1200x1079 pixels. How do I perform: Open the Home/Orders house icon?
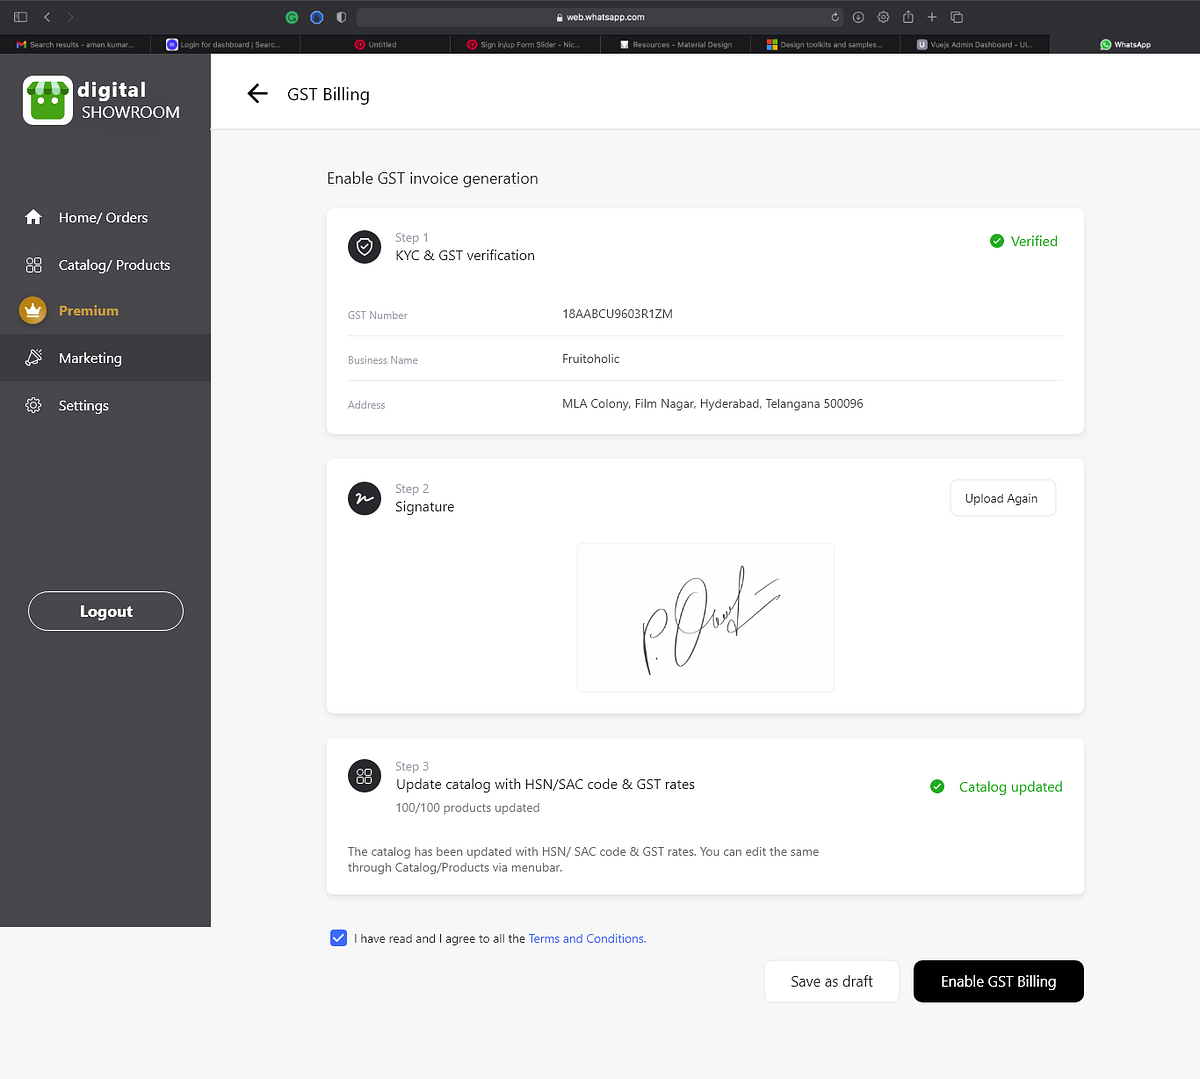point(33,217)
